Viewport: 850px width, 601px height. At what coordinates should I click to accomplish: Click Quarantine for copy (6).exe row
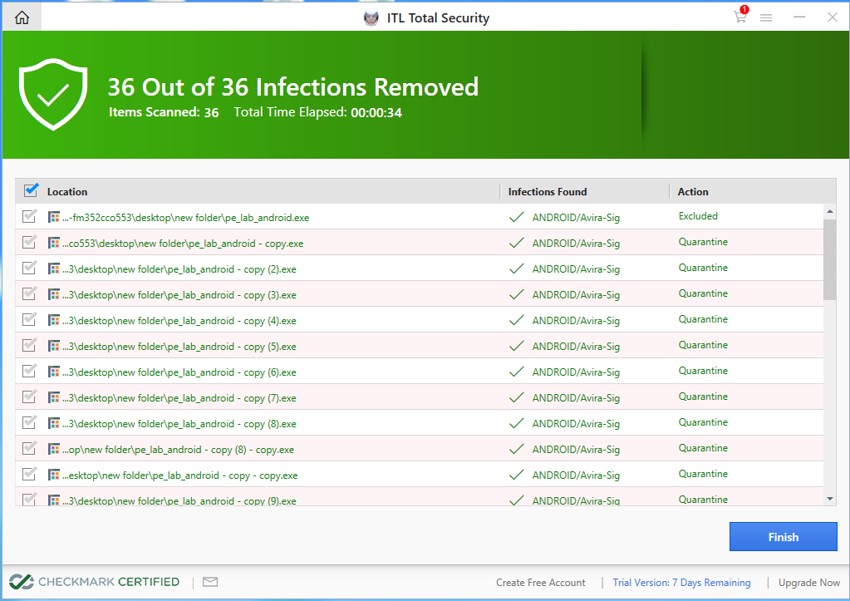point(703,371)
